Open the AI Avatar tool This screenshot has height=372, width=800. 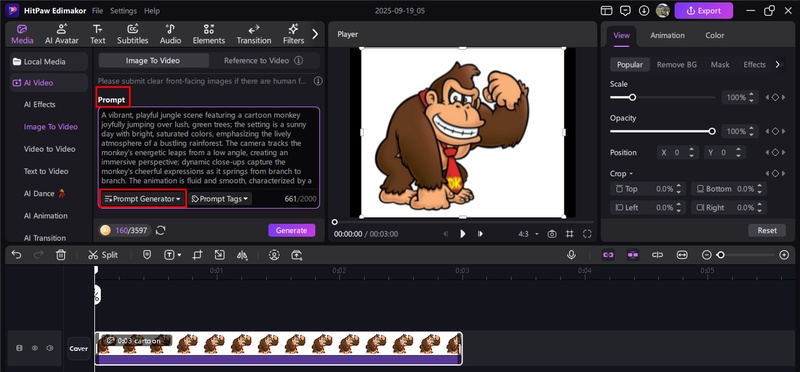tap(62, 34)
